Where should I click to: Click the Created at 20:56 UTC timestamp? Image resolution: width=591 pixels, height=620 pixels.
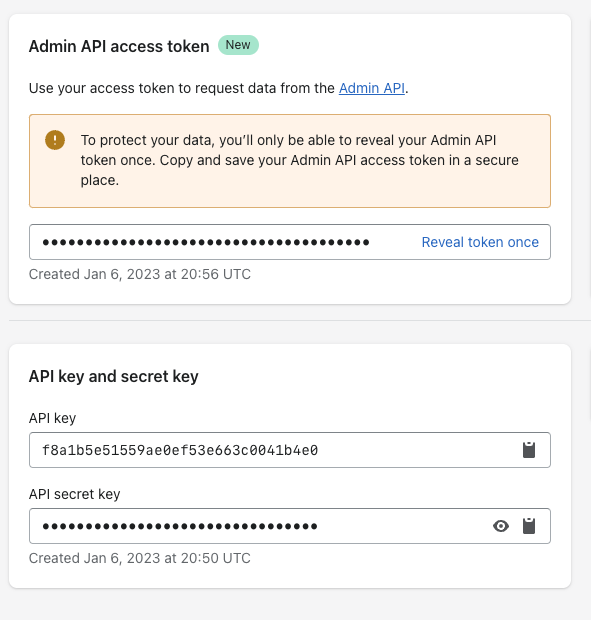(x=140, y=274)
